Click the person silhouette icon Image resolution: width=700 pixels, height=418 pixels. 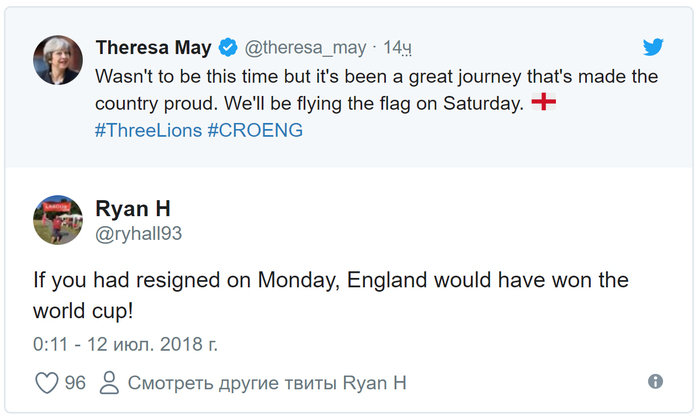coord(110,383)
